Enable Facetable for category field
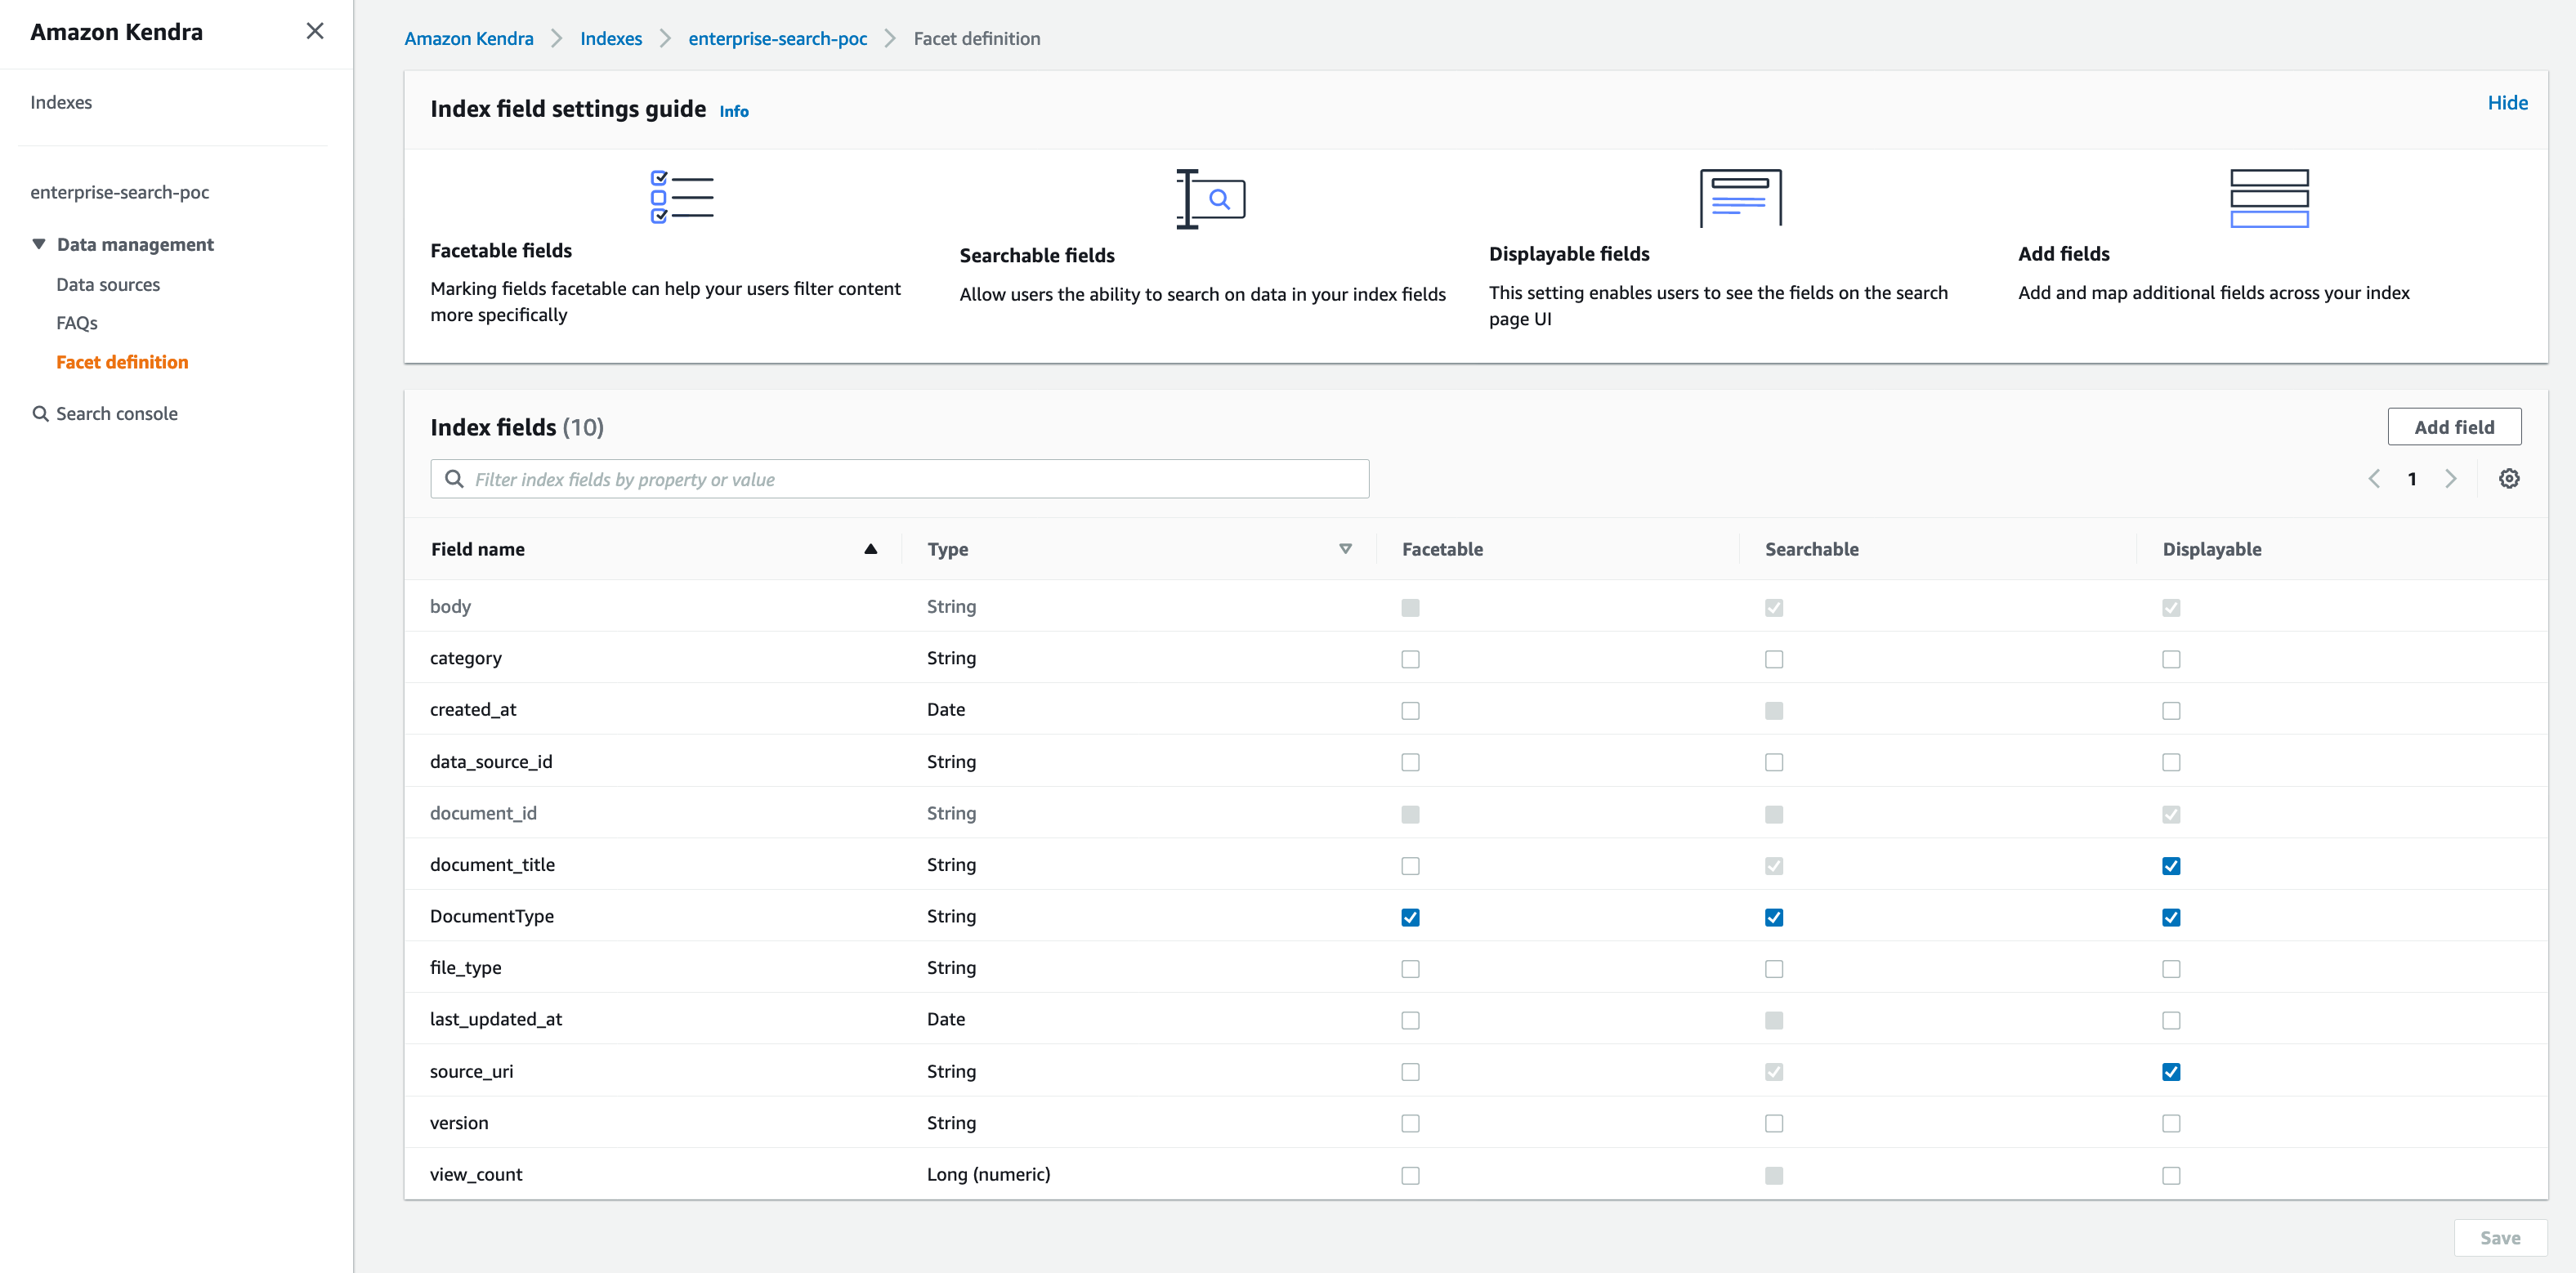Screen dimensions: 2576x1273 pyautogui.click(x=1410, y=659)
